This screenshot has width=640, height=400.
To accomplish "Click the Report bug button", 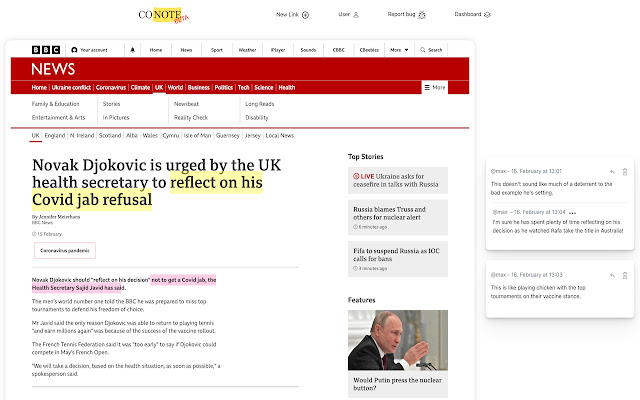I will click(x=406, y=15).
